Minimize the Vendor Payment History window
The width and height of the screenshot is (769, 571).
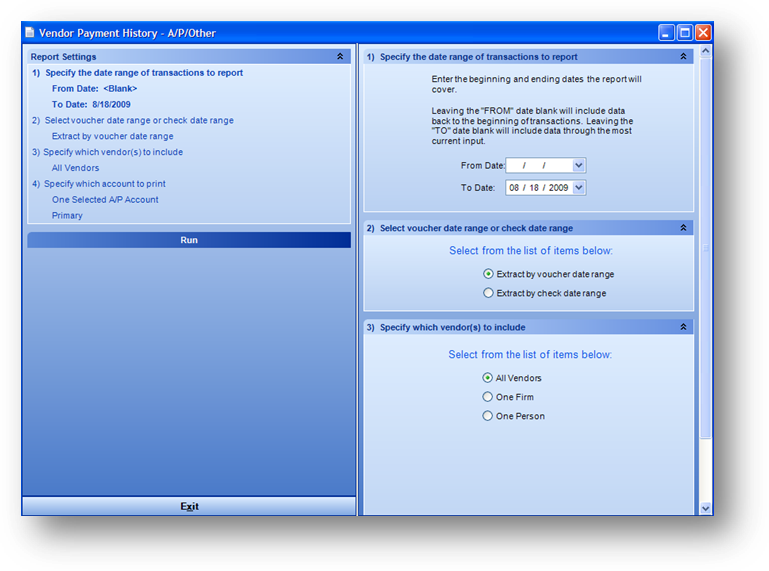click(x=666, y=33)
